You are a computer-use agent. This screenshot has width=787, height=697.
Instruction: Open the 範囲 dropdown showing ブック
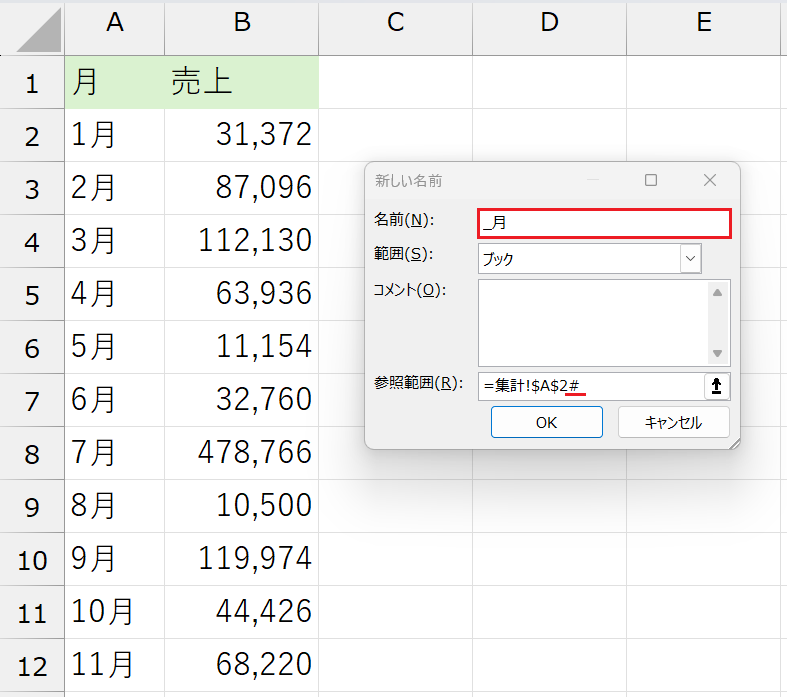tap(691, 258)
